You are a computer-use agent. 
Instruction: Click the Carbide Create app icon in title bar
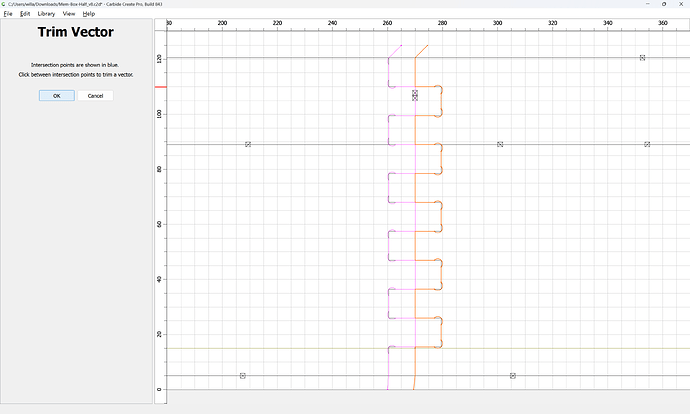tap(4, 4)
